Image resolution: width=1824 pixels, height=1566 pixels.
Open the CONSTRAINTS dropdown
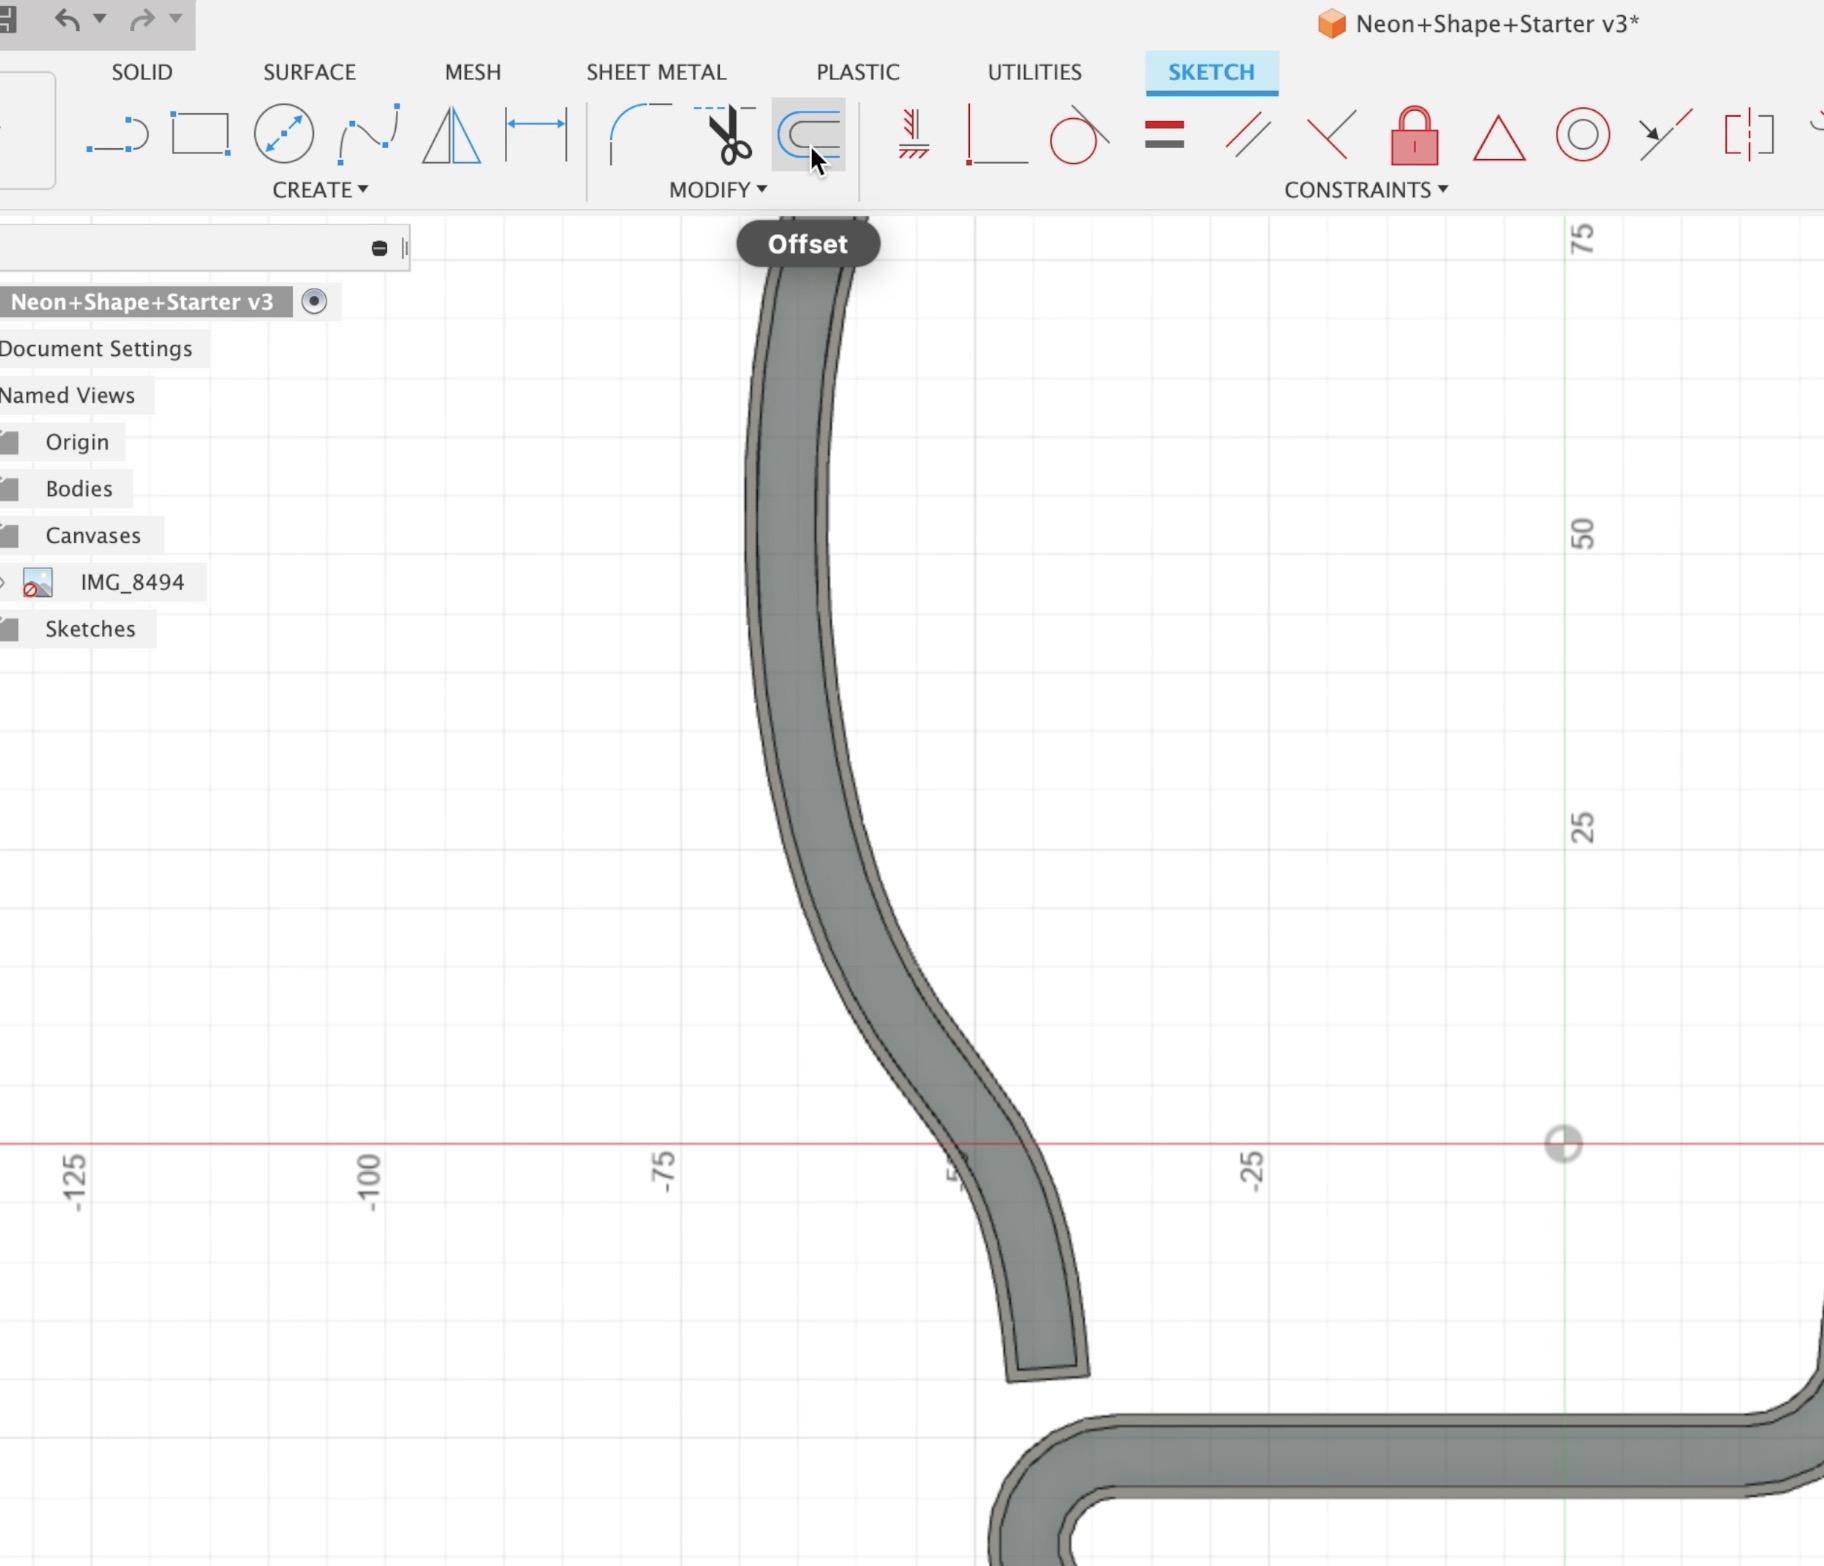pos(1364,189)
